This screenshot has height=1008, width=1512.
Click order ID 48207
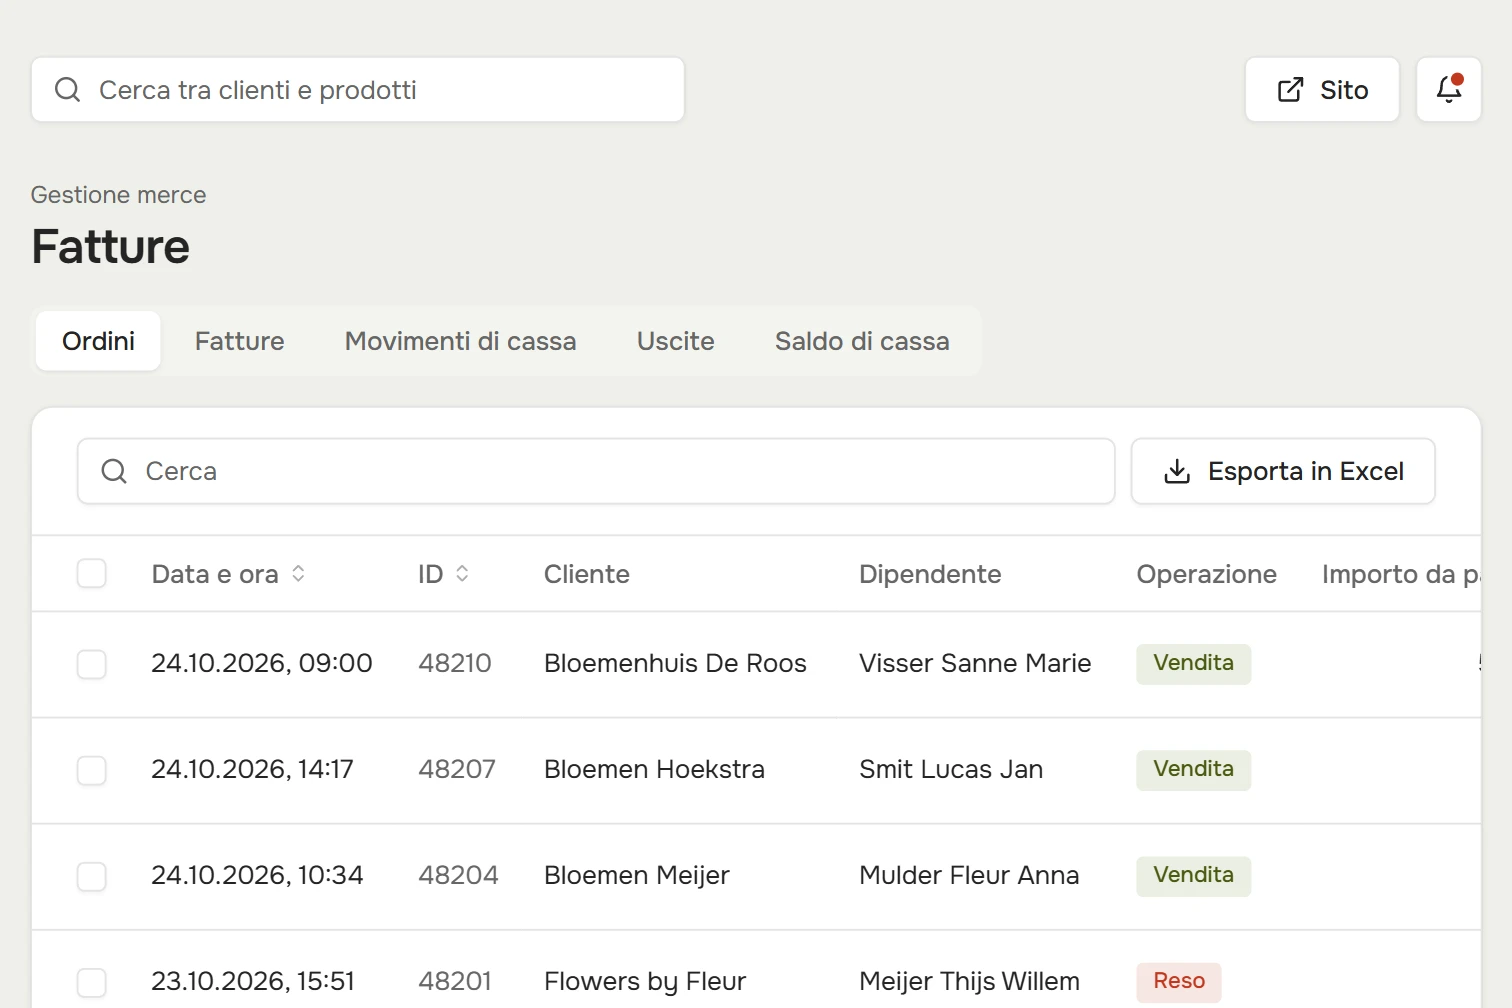coord(457,769)
